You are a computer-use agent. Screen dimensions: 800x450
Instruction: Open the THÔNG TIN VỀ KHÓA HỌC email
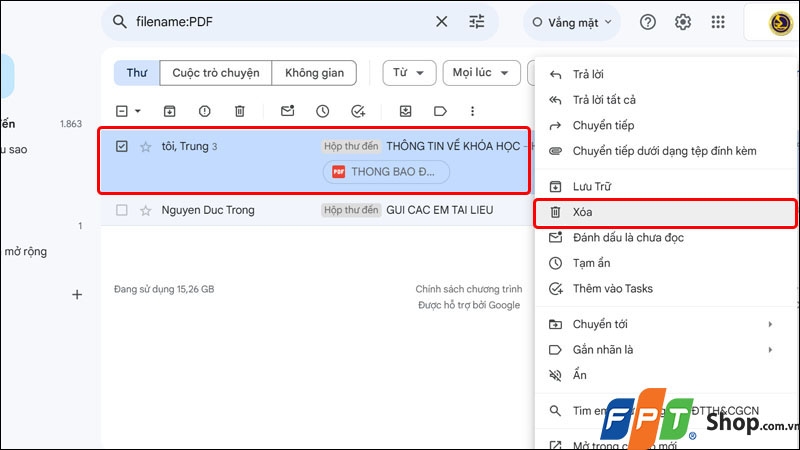click(x=453, y=146)
